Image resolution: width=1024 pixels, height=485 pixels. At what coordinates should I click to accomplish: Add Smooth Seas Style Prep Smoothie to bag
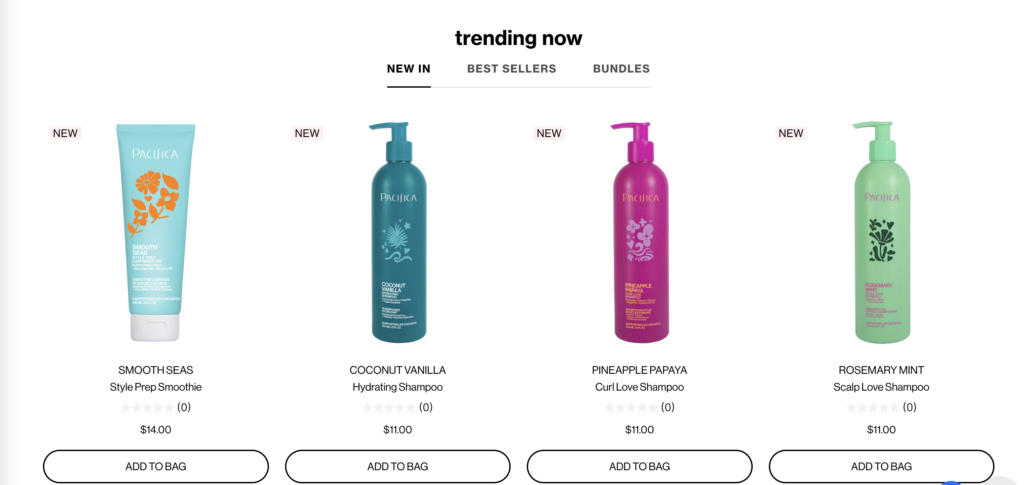[x=156, y=467]
